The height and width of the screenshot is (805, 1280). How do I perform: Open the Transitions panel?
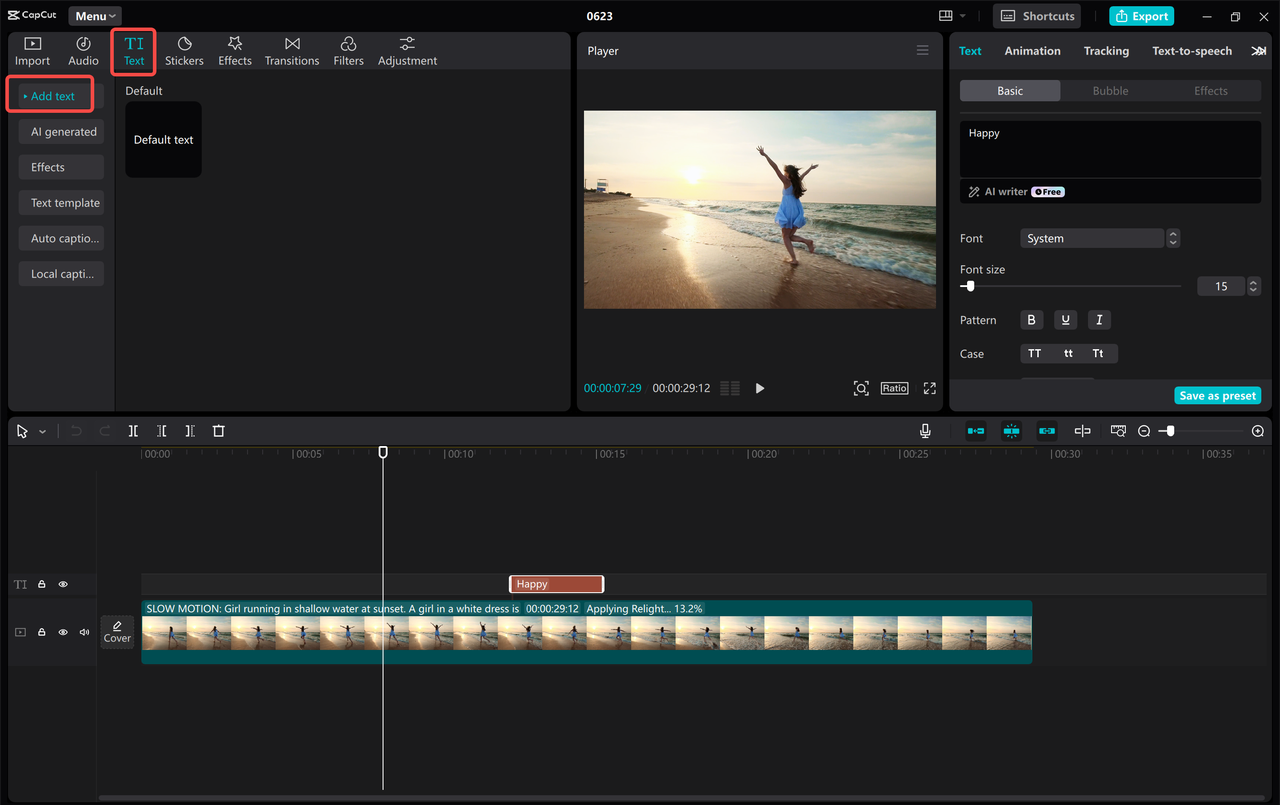point(291,50)
